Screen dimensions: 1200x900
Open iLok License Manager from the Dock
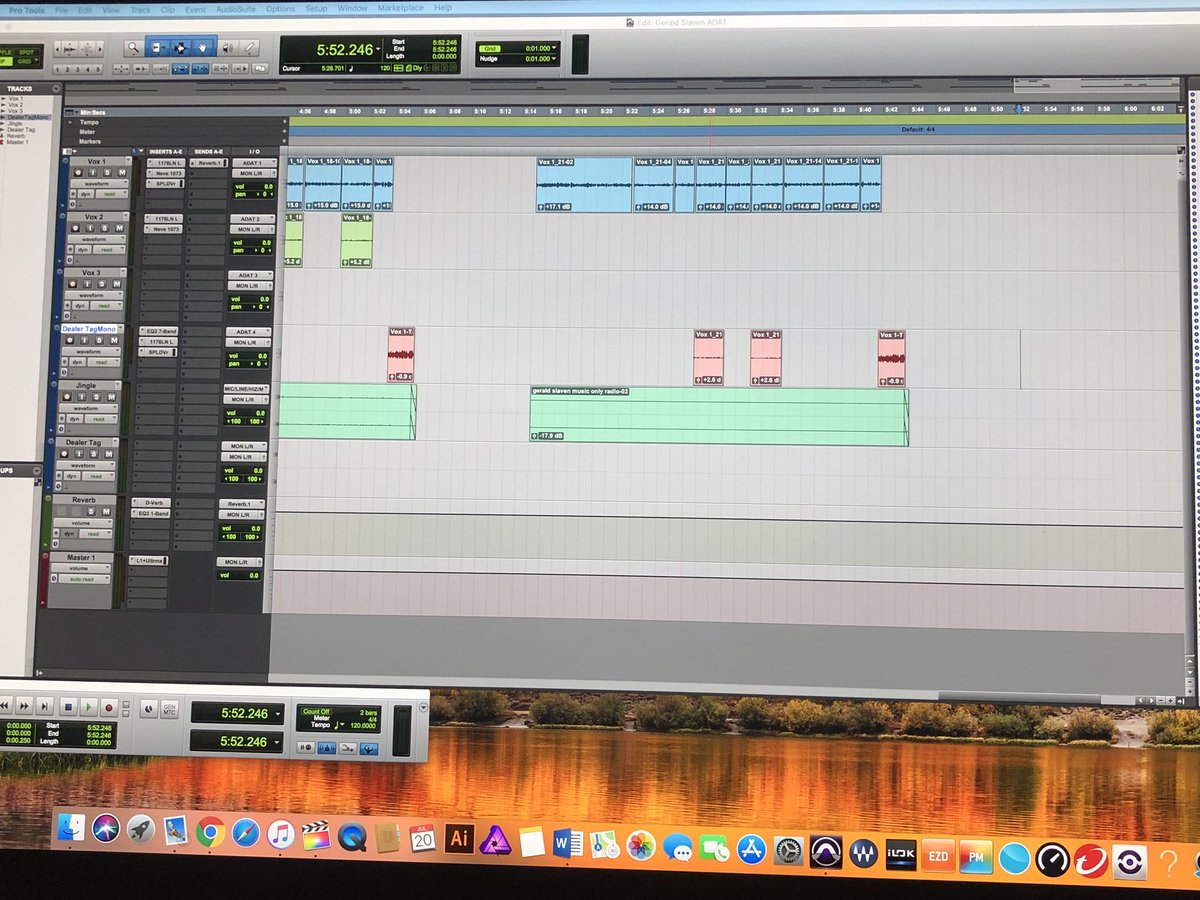tap(901, 856)
